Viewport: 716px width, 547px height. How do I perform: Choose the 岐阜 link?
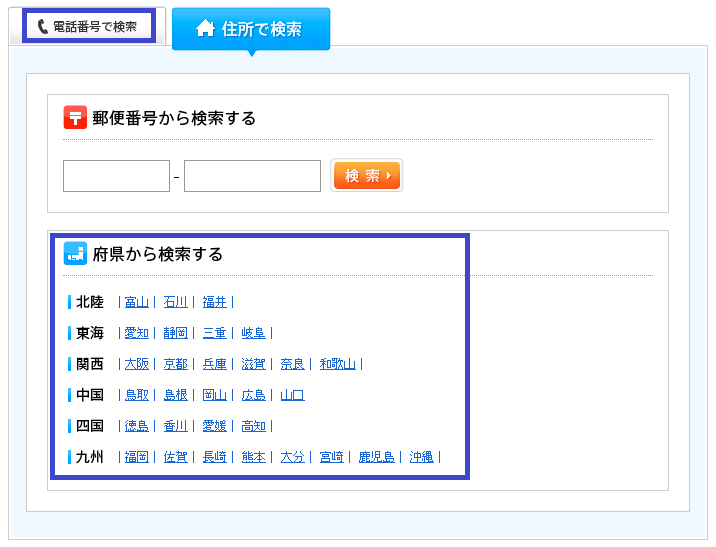point(253,333)
